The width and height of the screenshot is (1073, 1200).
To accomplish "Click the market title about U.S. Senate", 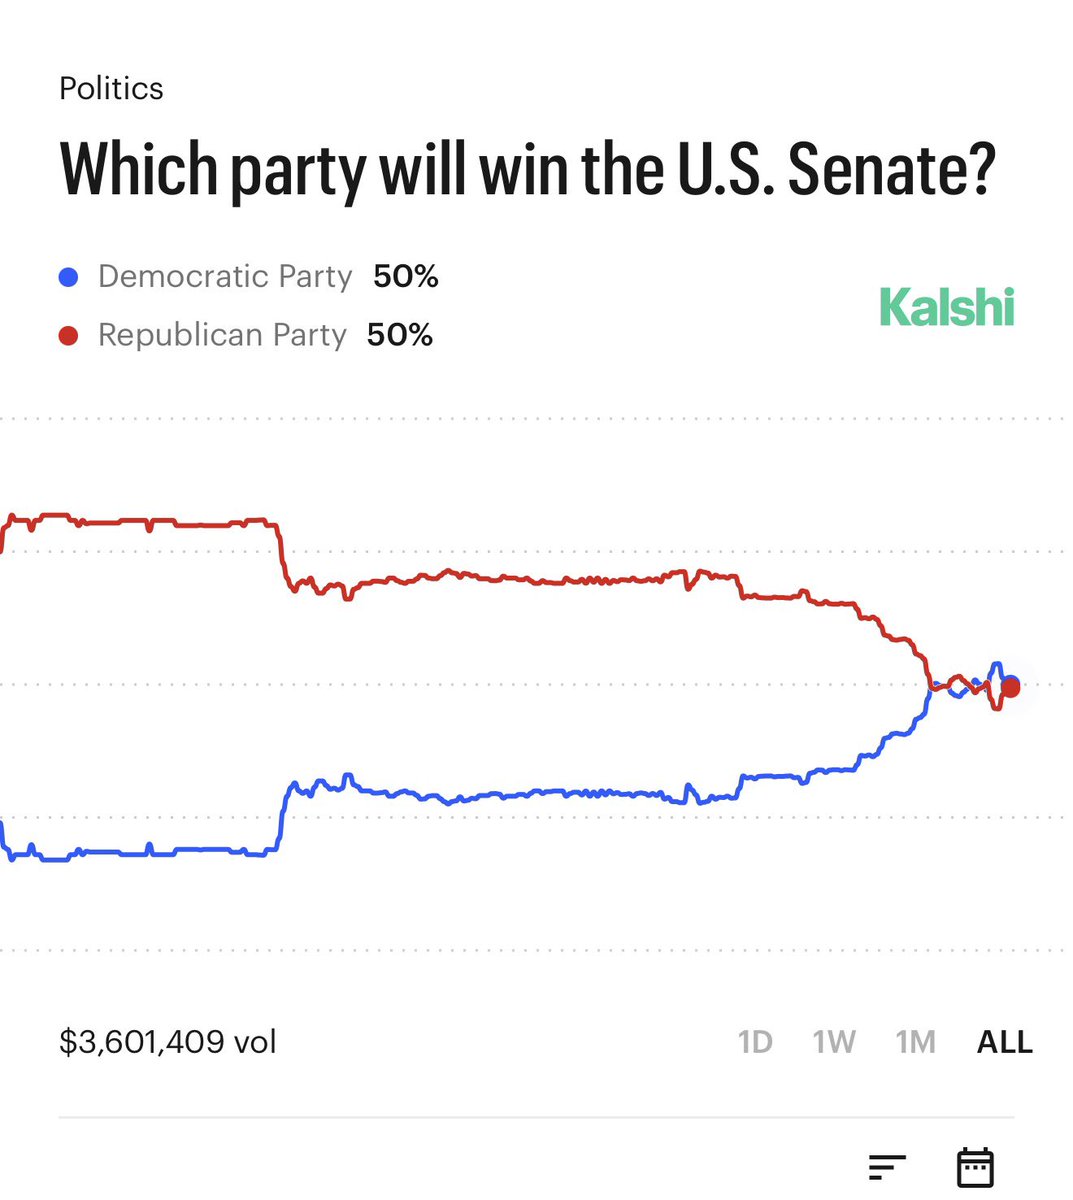I will (528, 169).
